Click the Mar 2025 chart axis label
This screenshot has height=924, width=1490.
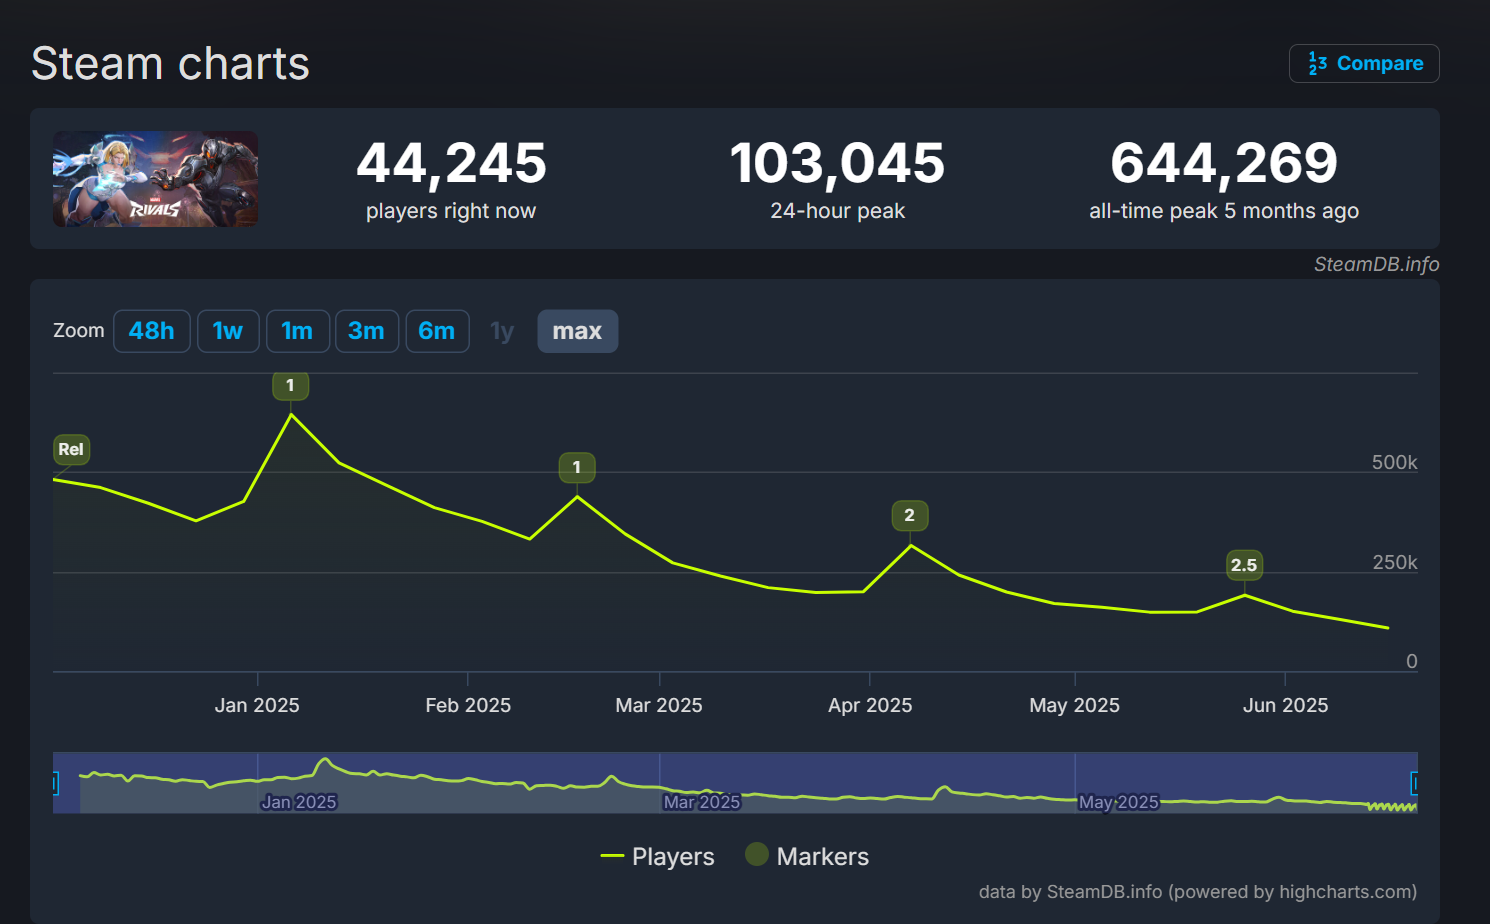[x=659, y=705]
